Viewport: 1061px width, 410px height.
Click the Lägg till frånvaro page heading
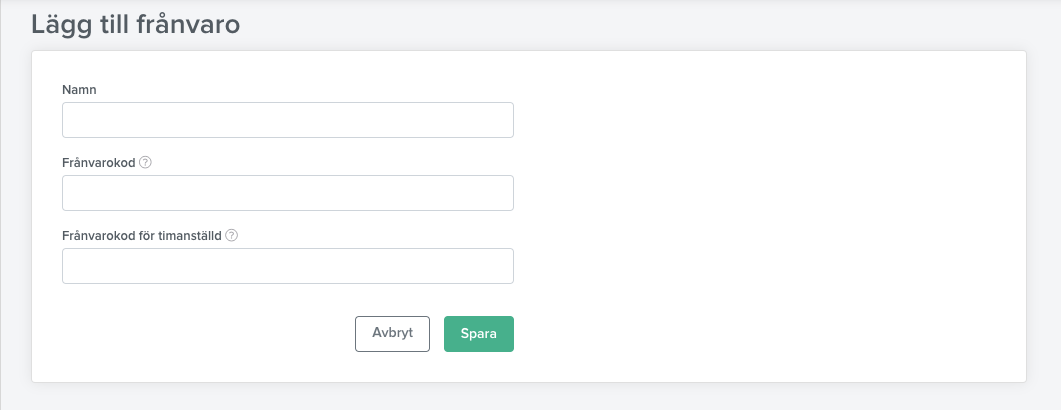[136, 24]
